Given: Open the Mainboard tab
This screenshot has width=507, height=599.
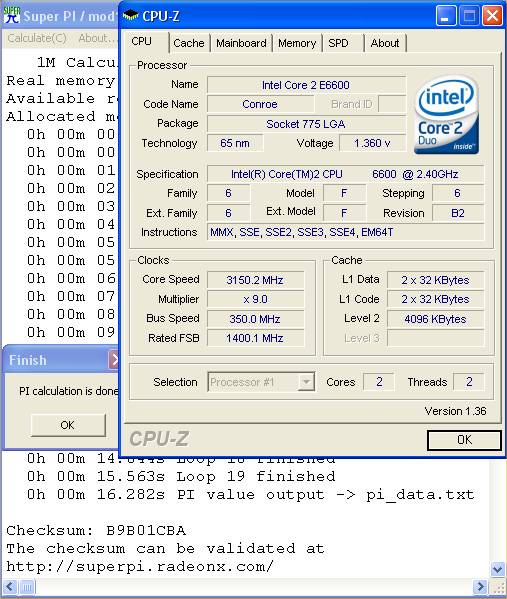Looking at the screenshot, I should 241,43.
